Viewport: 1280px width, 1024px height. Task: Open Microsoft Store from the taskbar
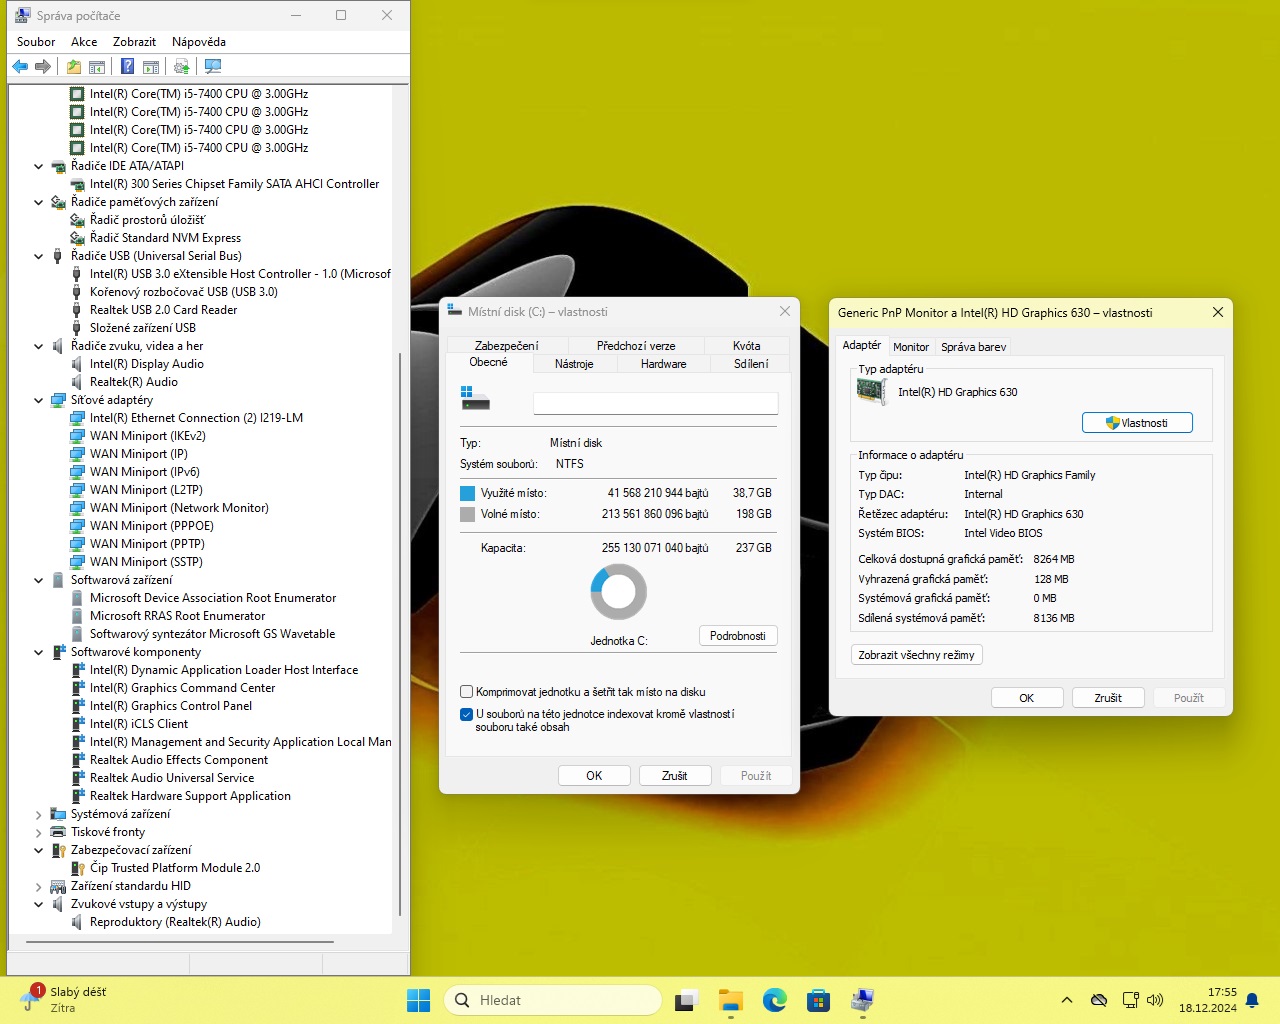819,1000
